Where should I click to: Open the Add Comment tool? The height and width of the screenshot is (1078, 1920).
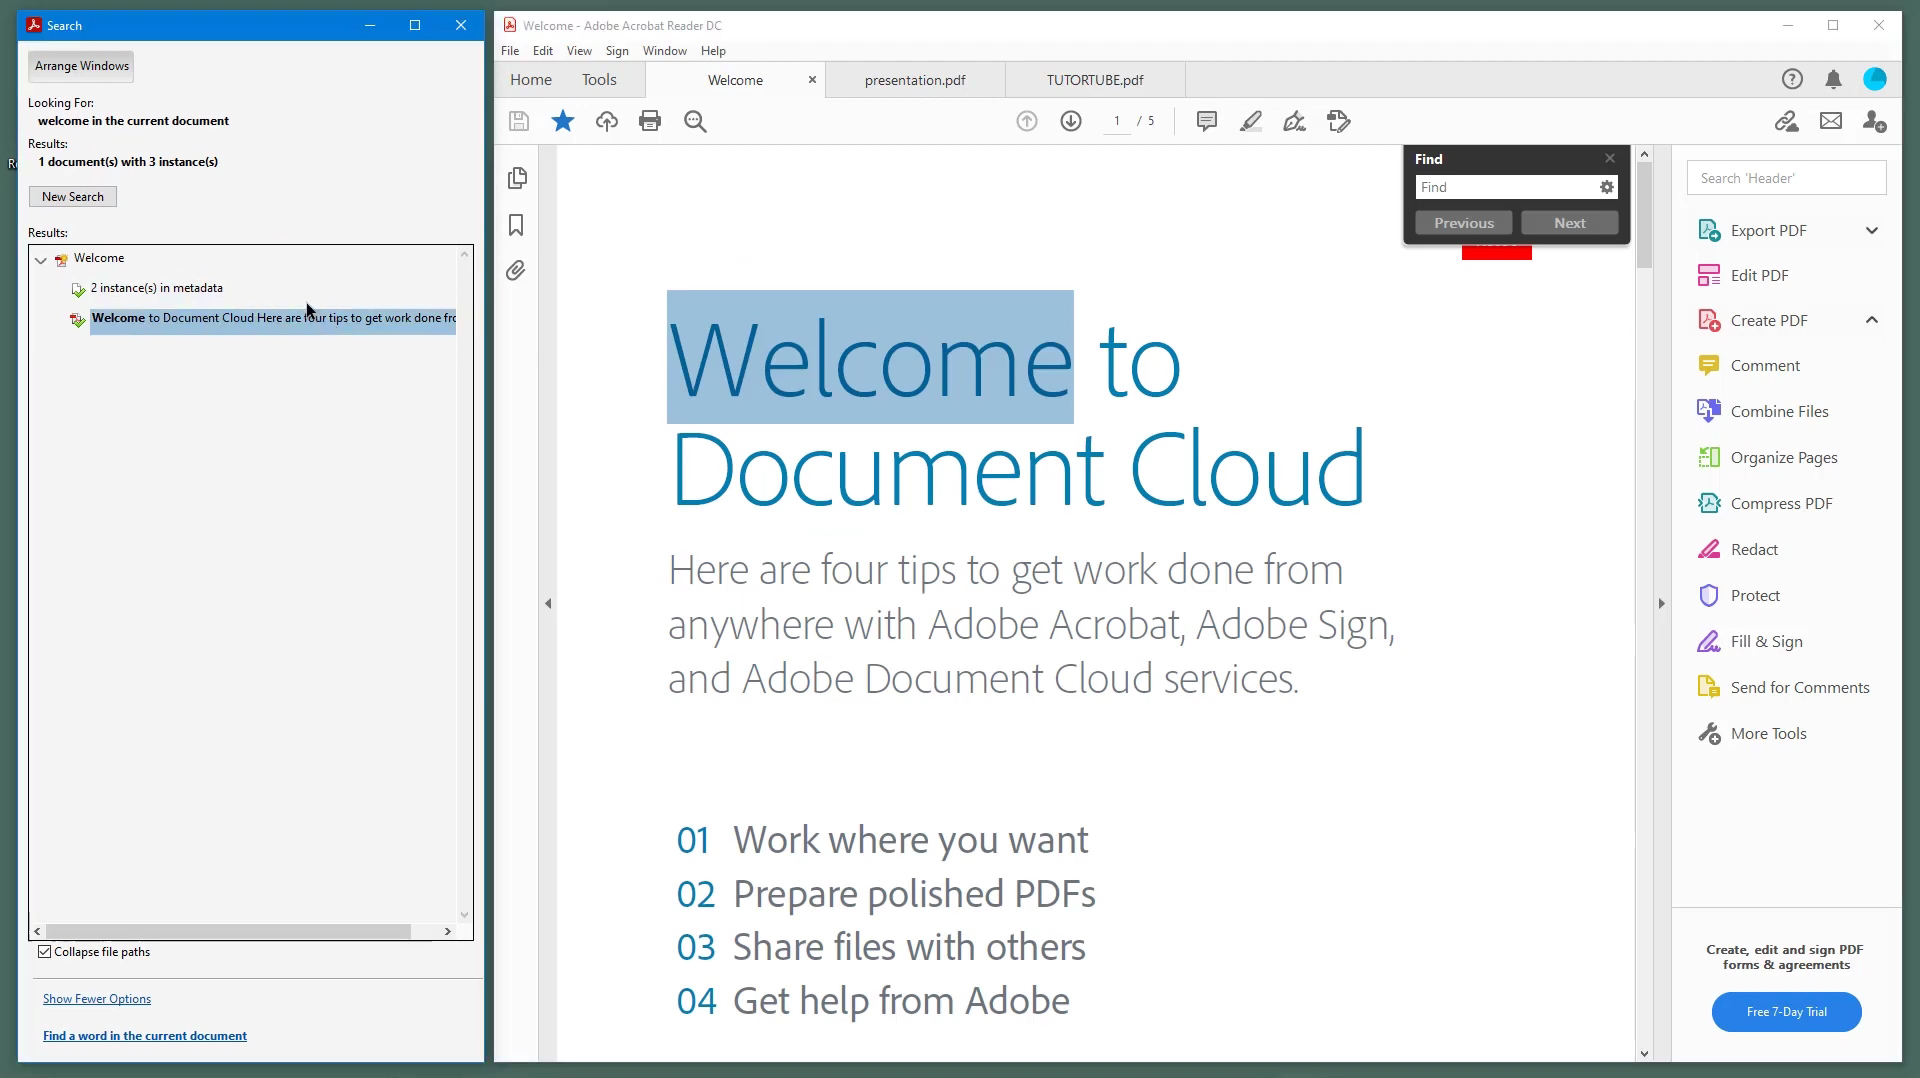tap(1207, 121)
